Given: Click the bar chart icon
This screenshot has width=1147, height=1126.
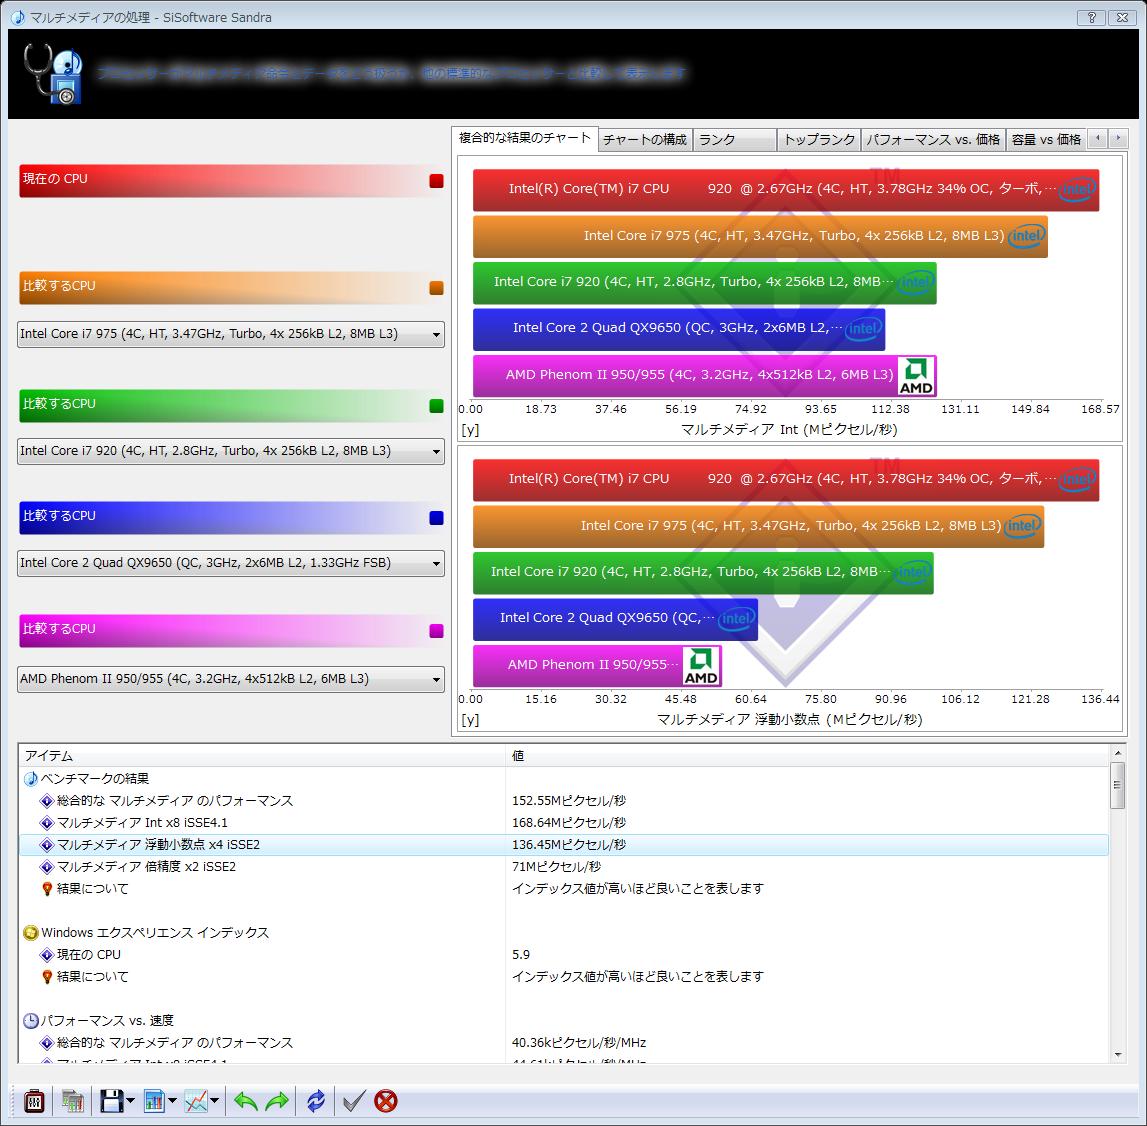Looking at the screenshot, I should coord(154,1100).
